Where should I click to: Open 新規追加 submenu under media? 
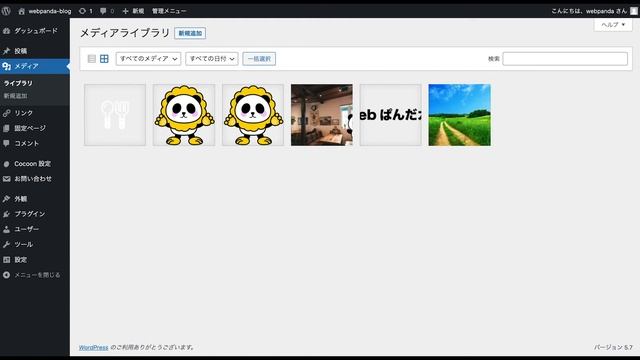coord(16,96)
